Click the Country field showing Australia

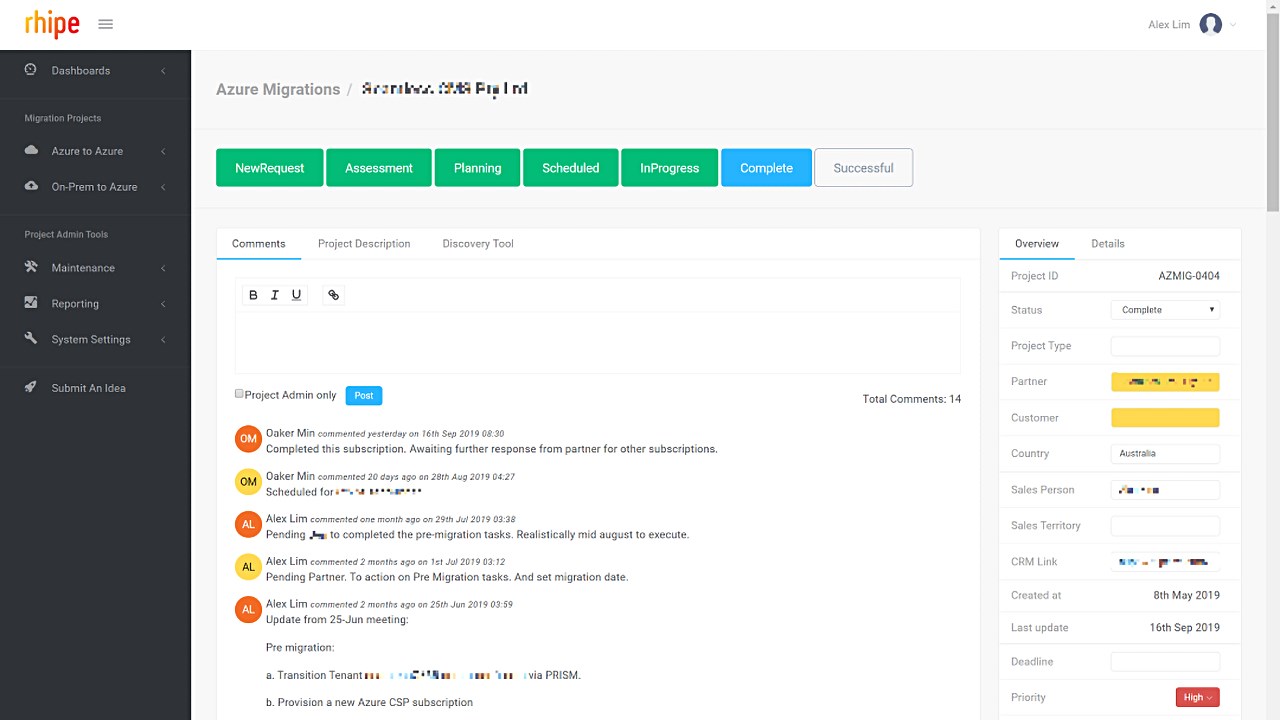tap(1165, 454)
